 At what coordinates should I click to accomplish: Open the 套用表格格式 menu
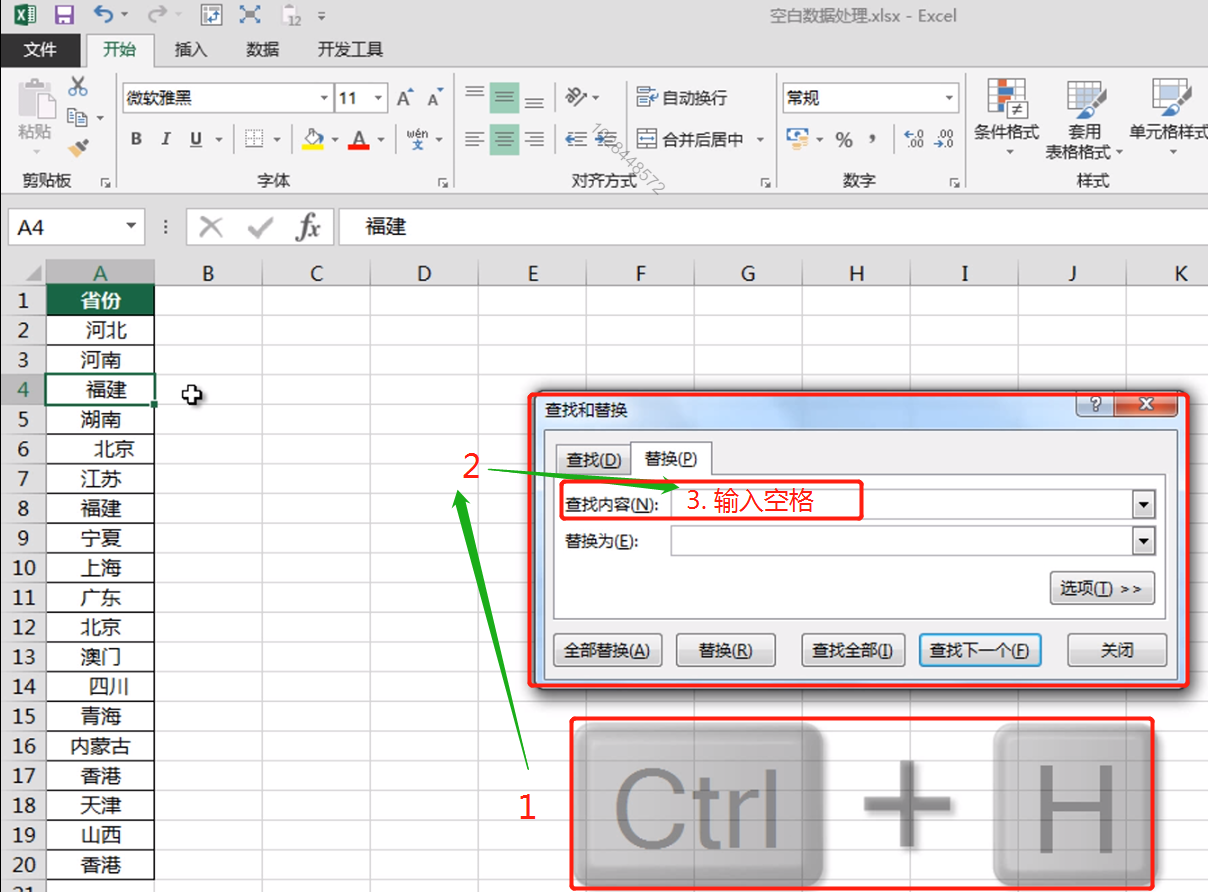point(1084,117)
